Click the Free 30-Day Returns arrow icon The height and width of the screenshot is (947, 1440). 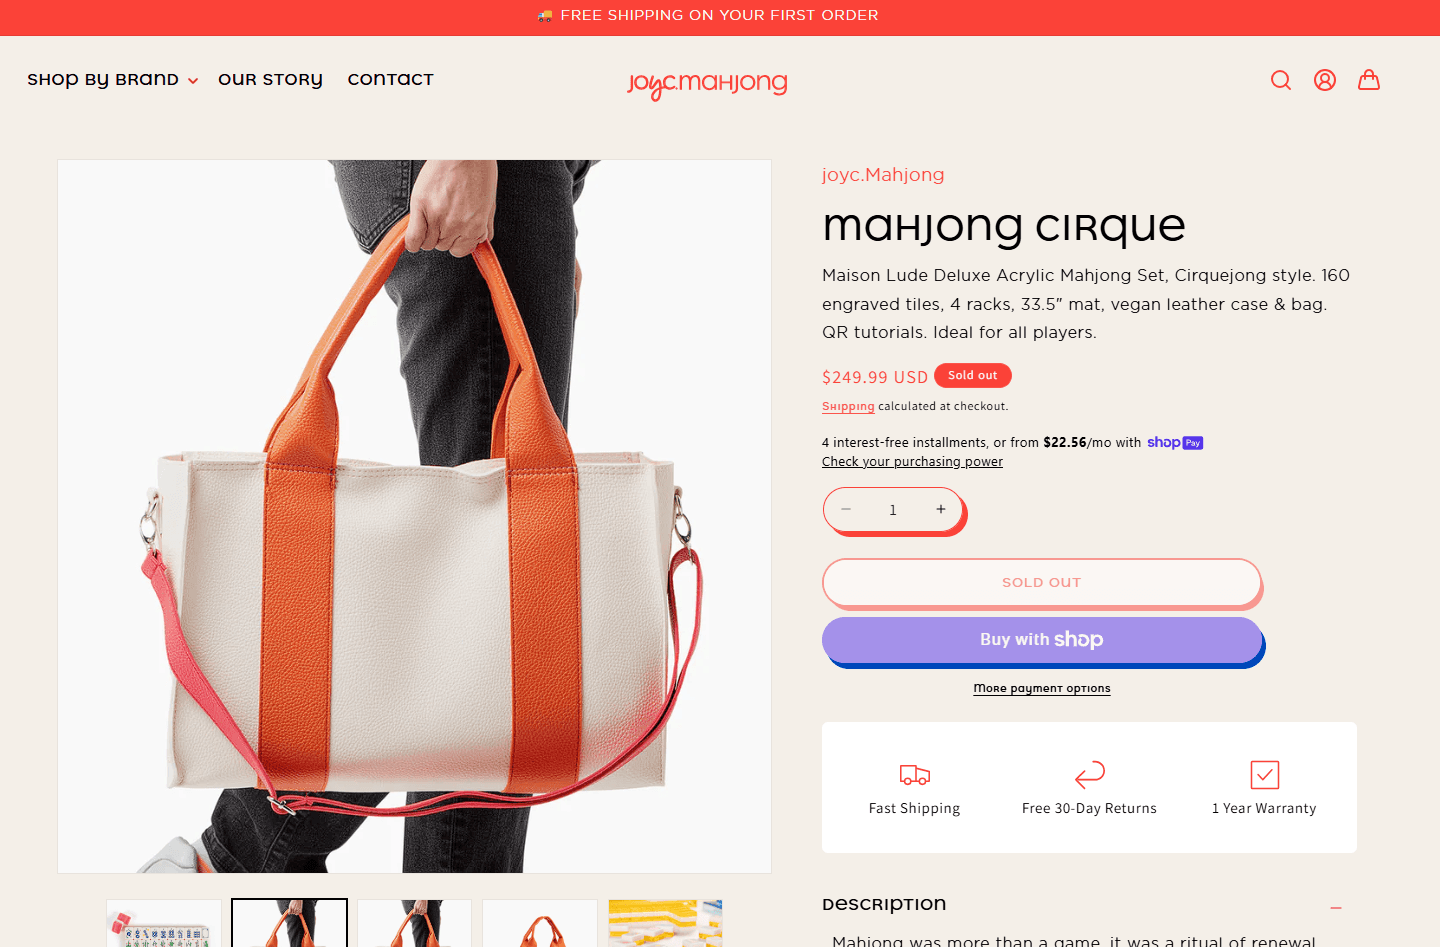pos(1089,775)
